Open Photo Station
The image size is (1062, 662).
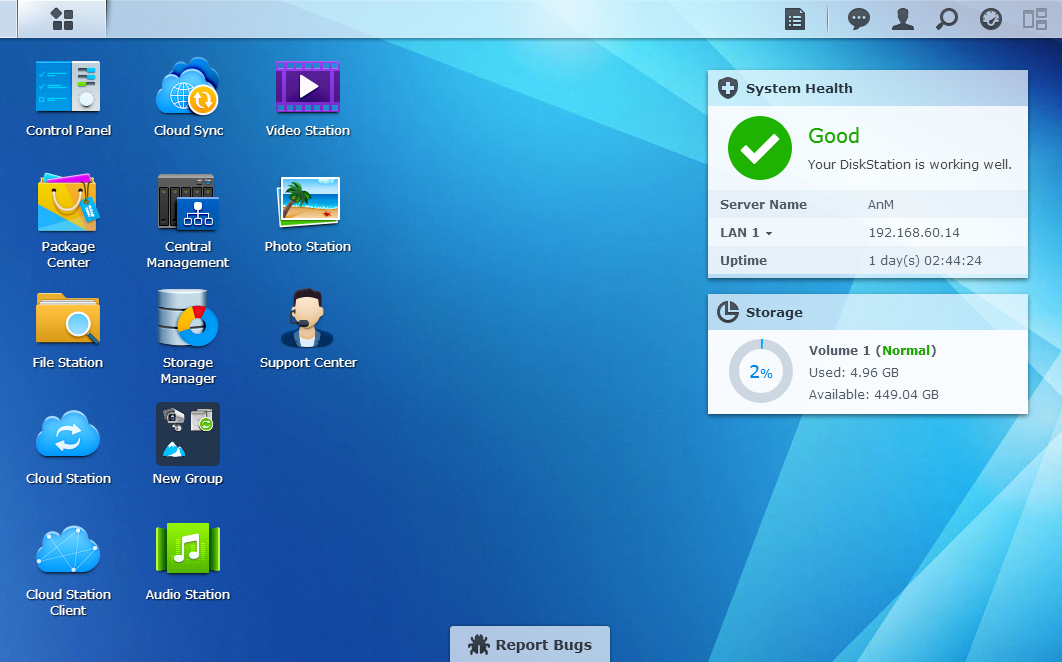(x=308, y=203)
